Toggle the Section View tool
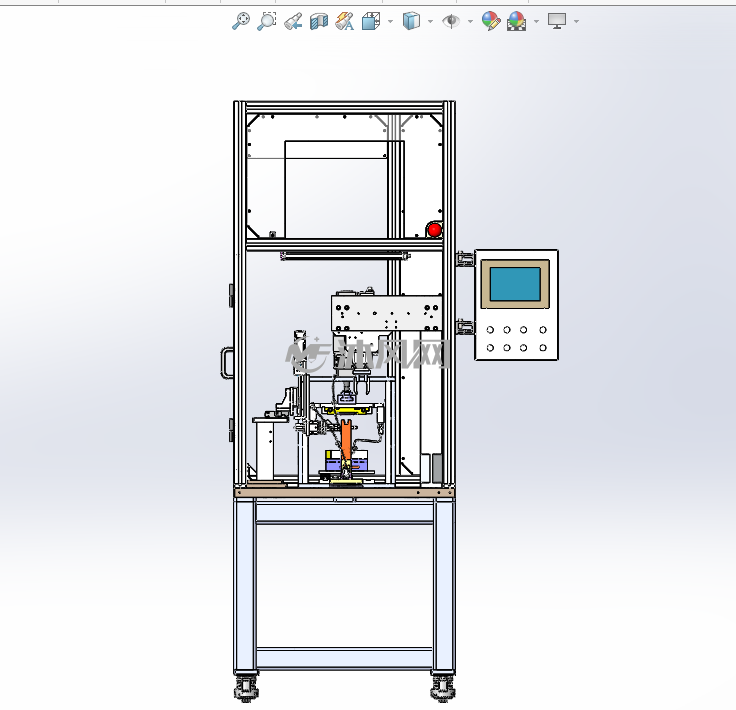Image resolution: width=736 pixels, height=710 pixels. 319,22
